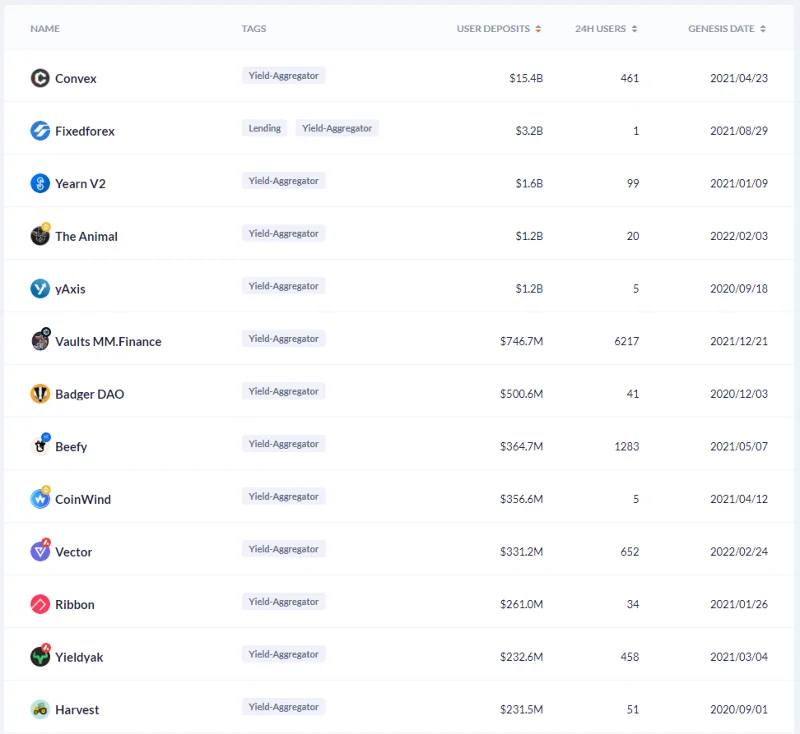The width and height of the screenshot is (800, 734).
Task: Click the Lending tag on Fixedforex
Action: pos(264,128)
